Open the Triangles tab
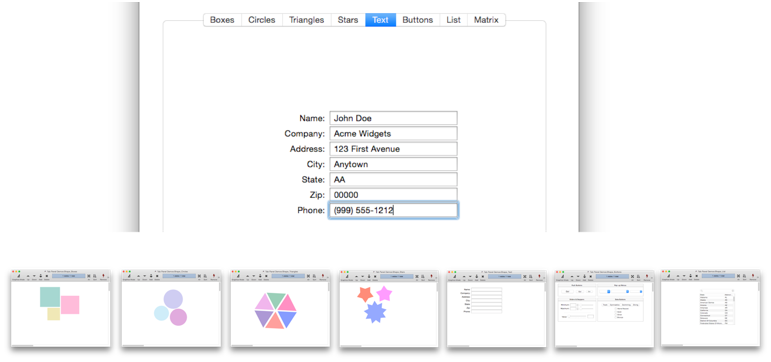The height and width of the screenshot is (362, 771). click(x=306, y=20)
